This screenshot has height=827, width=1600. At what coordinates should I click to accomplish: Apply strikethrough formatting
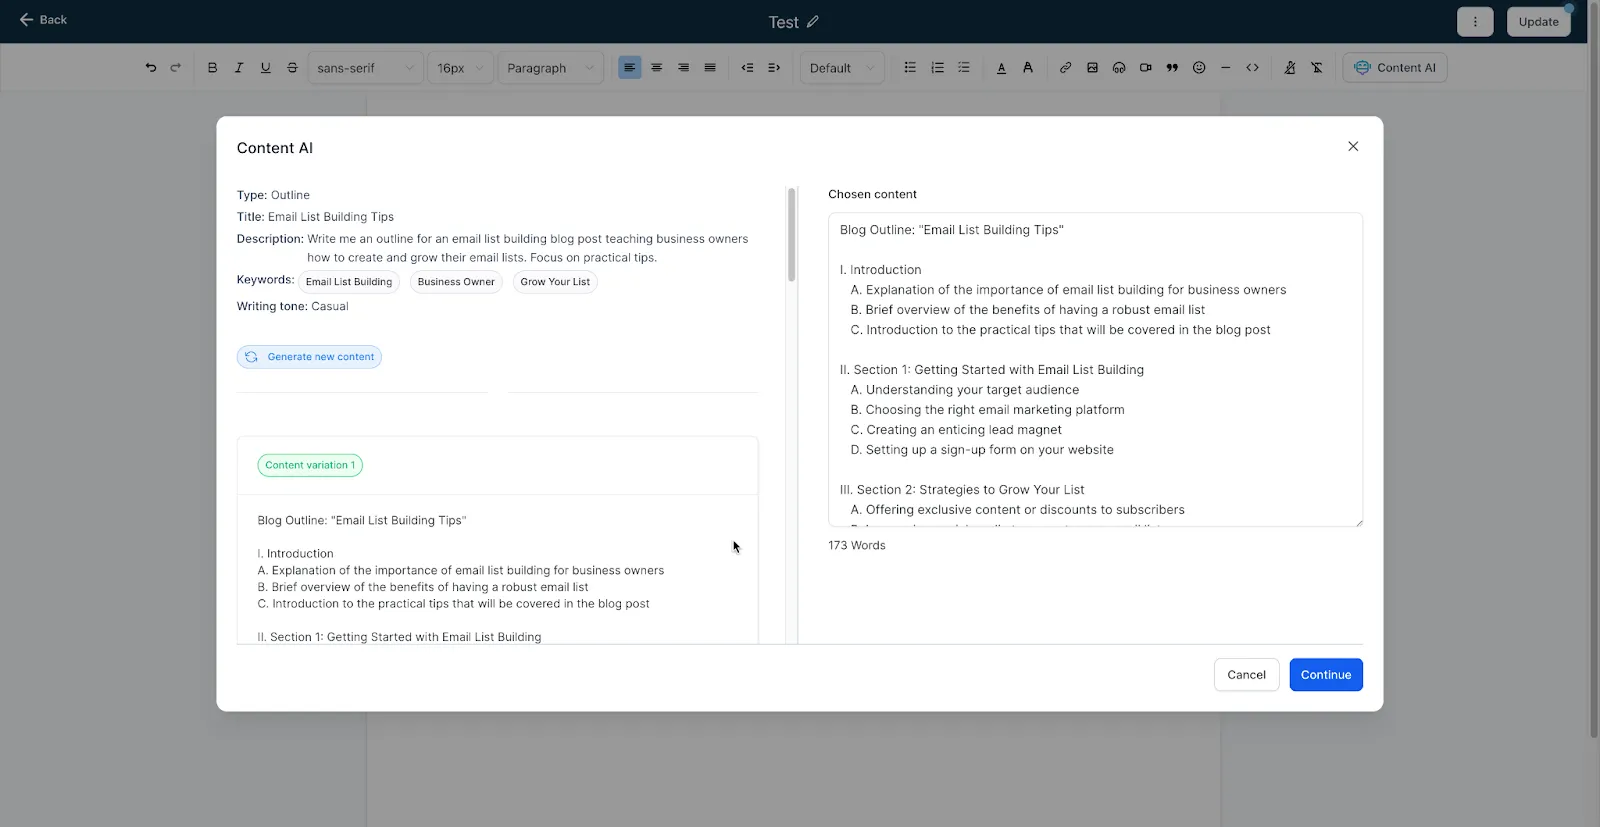292,68
